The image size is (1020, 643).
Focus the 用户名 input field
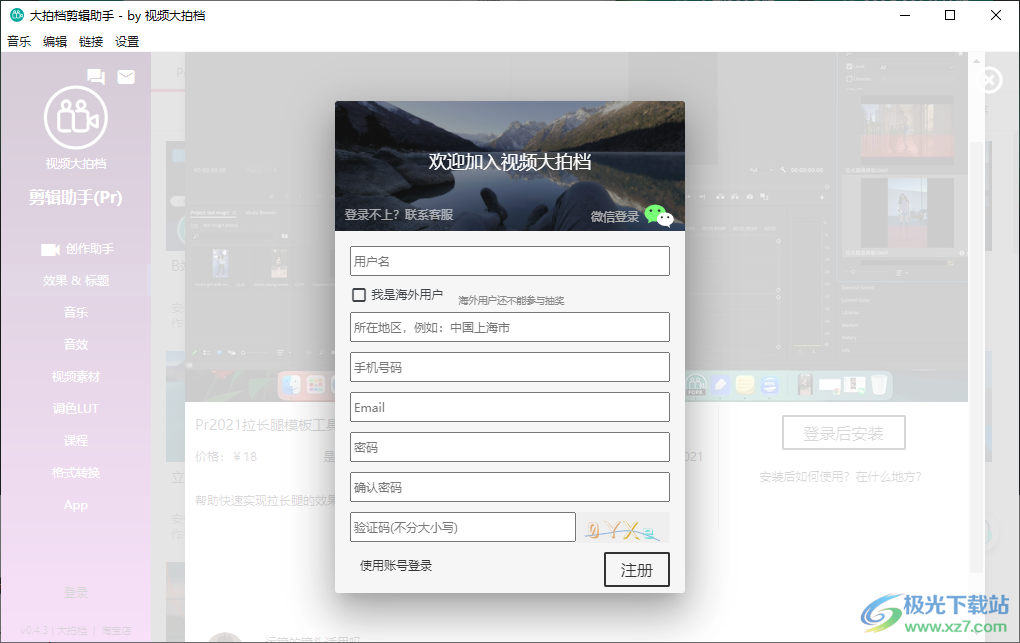(509, 261)
